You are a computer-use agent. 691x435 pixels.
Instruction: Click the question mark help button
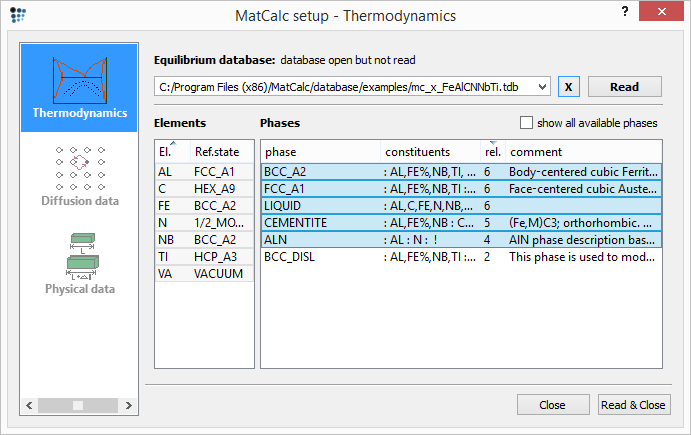pos(625,11)
